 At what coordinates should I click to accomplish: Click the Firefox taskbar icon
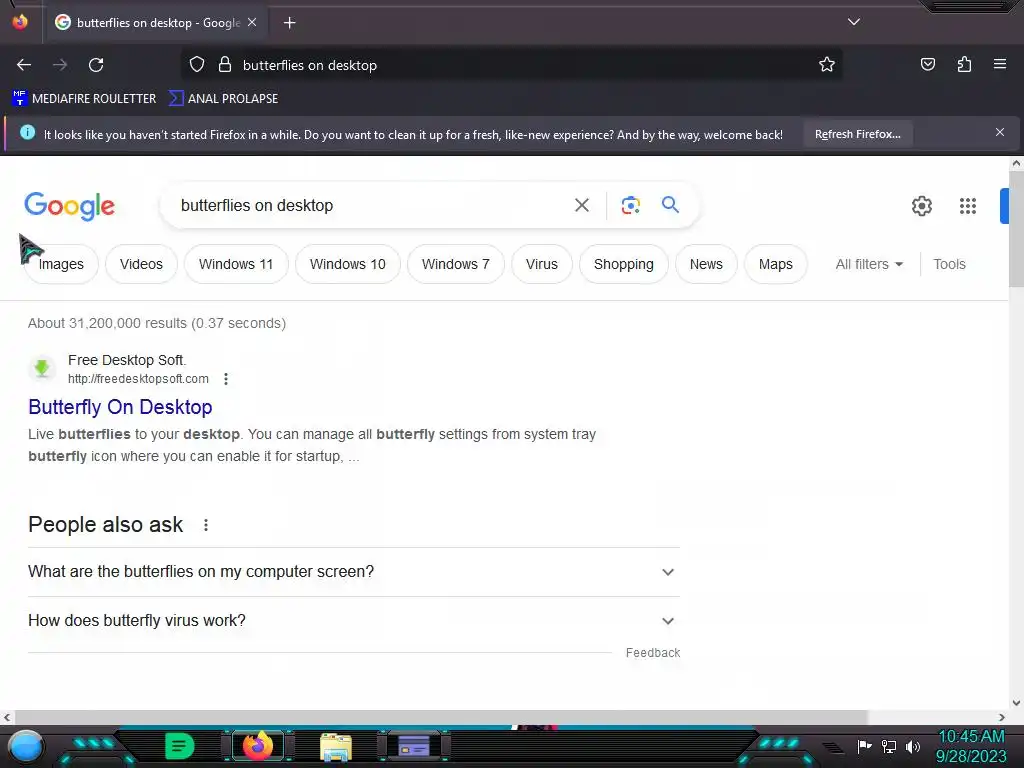coord(257,746)
